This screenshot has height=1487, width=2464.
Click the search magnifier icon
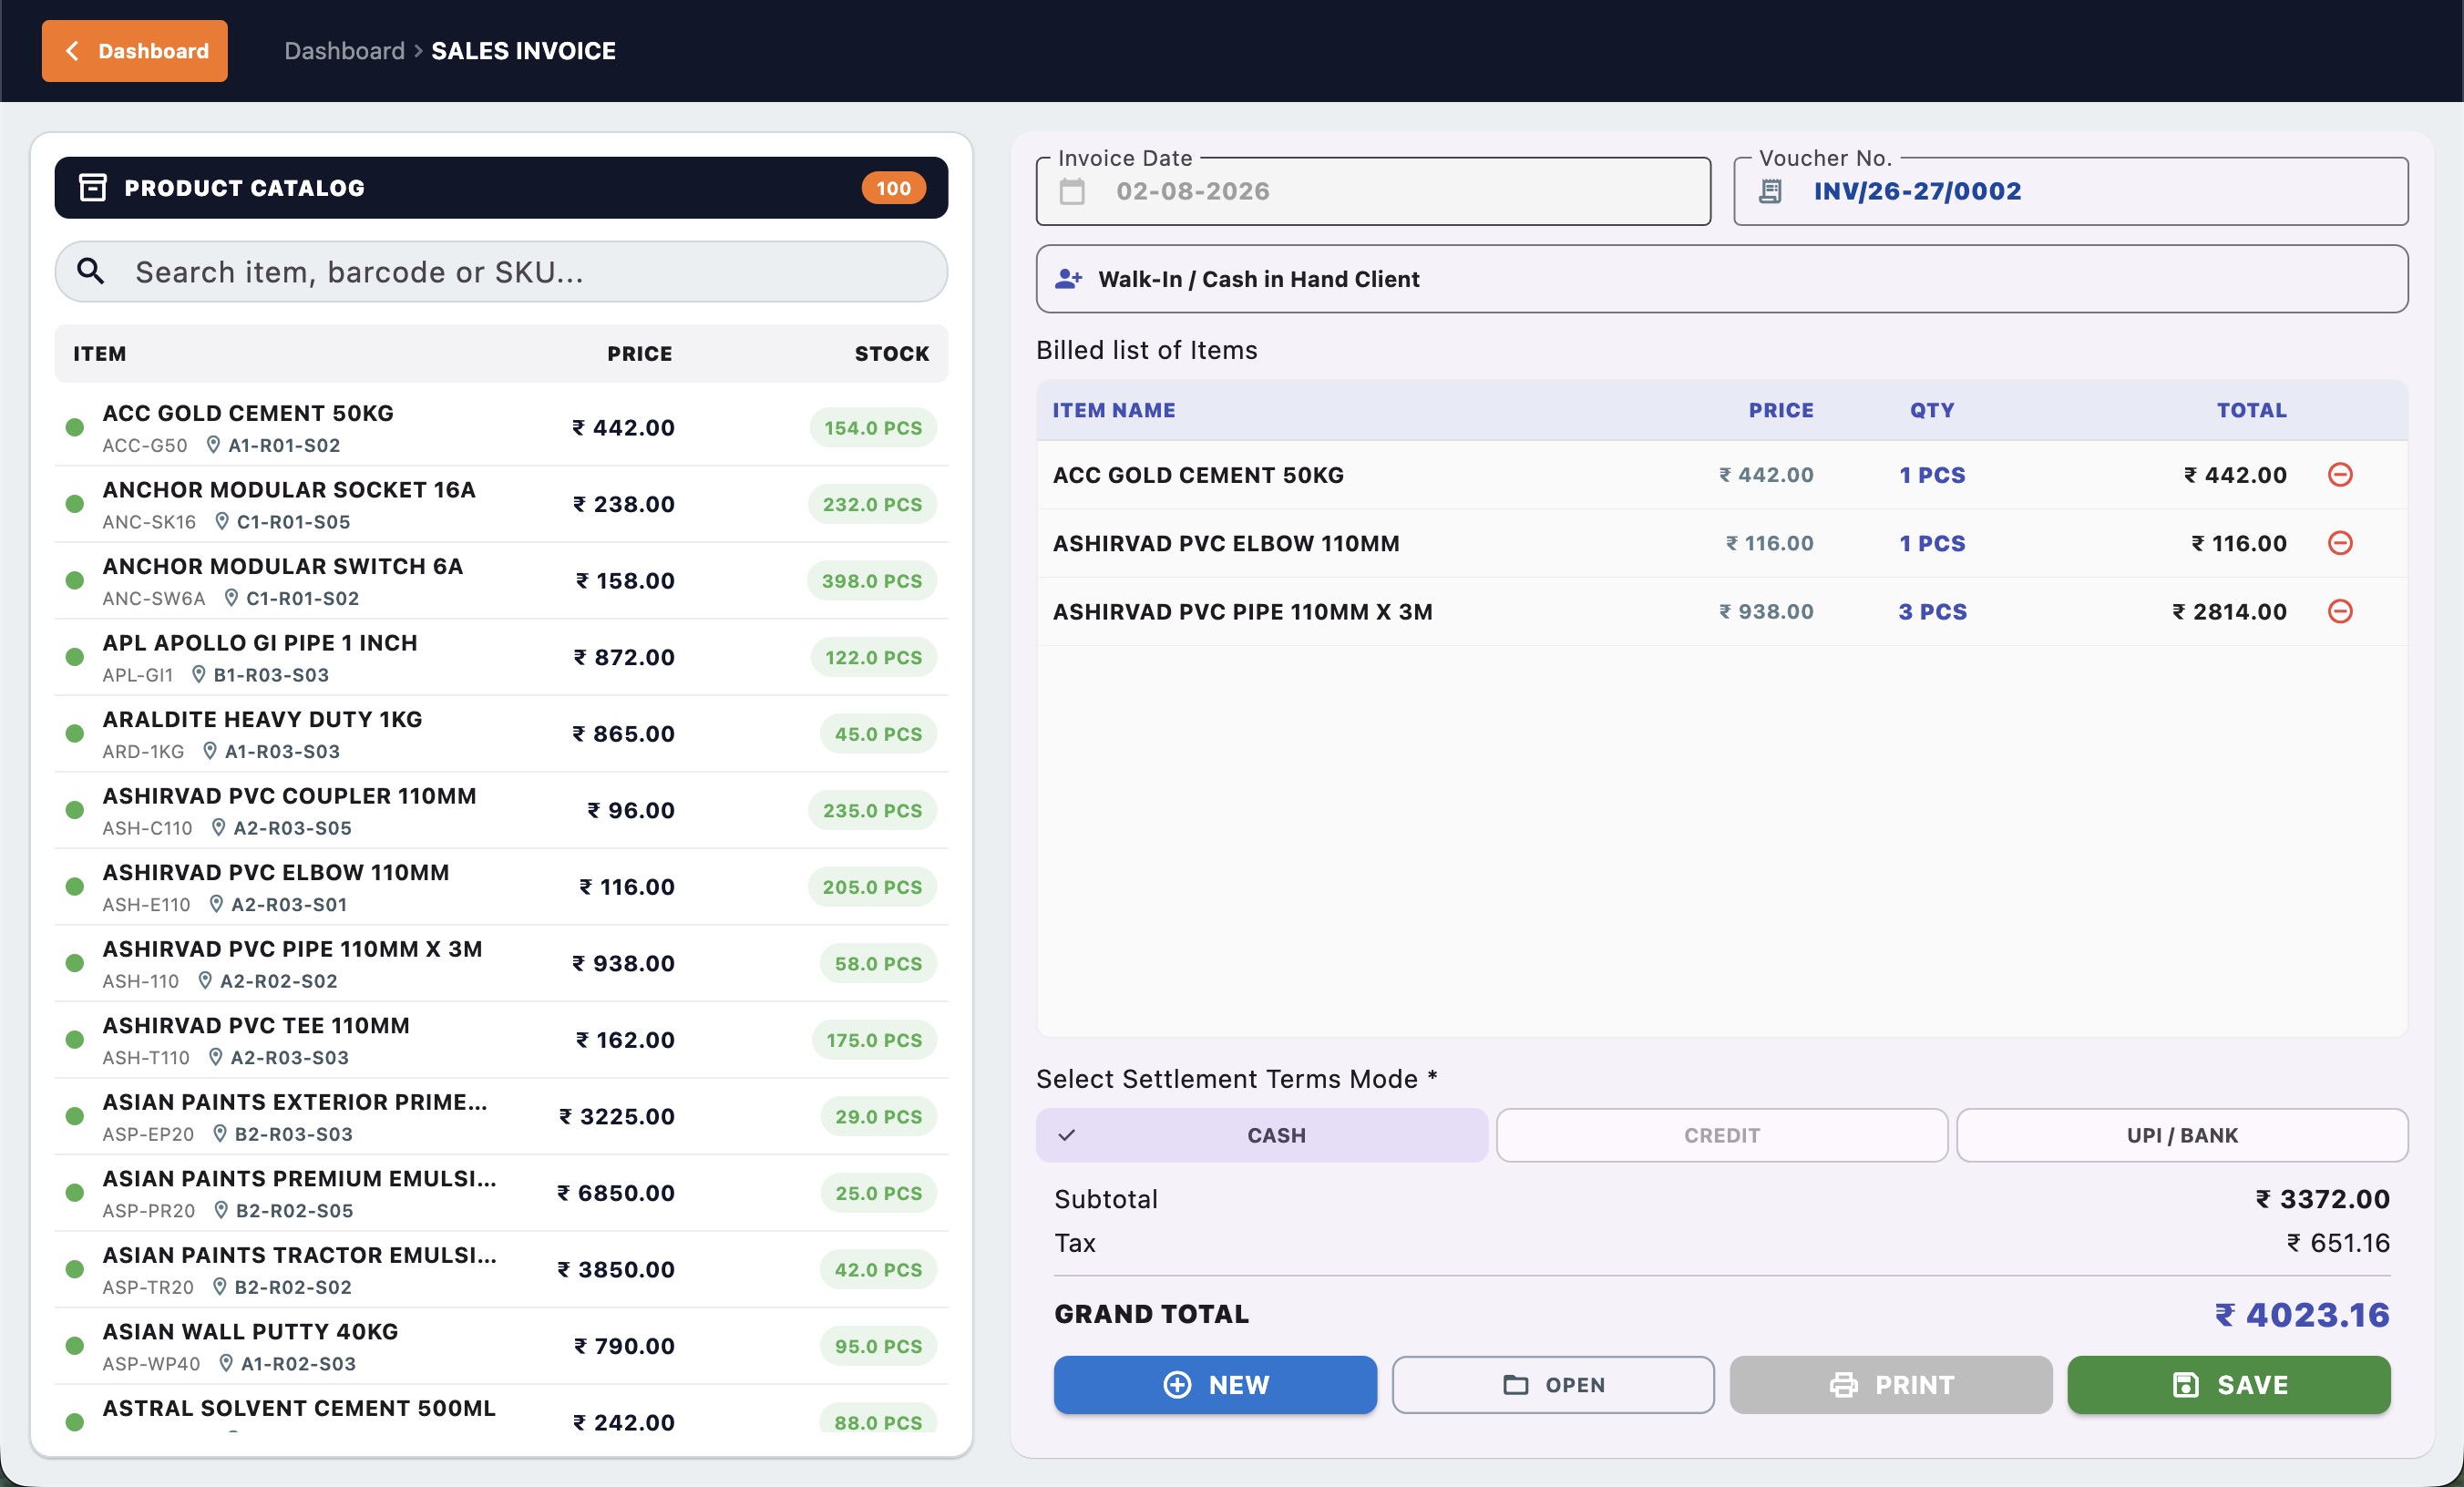(91, 271)
